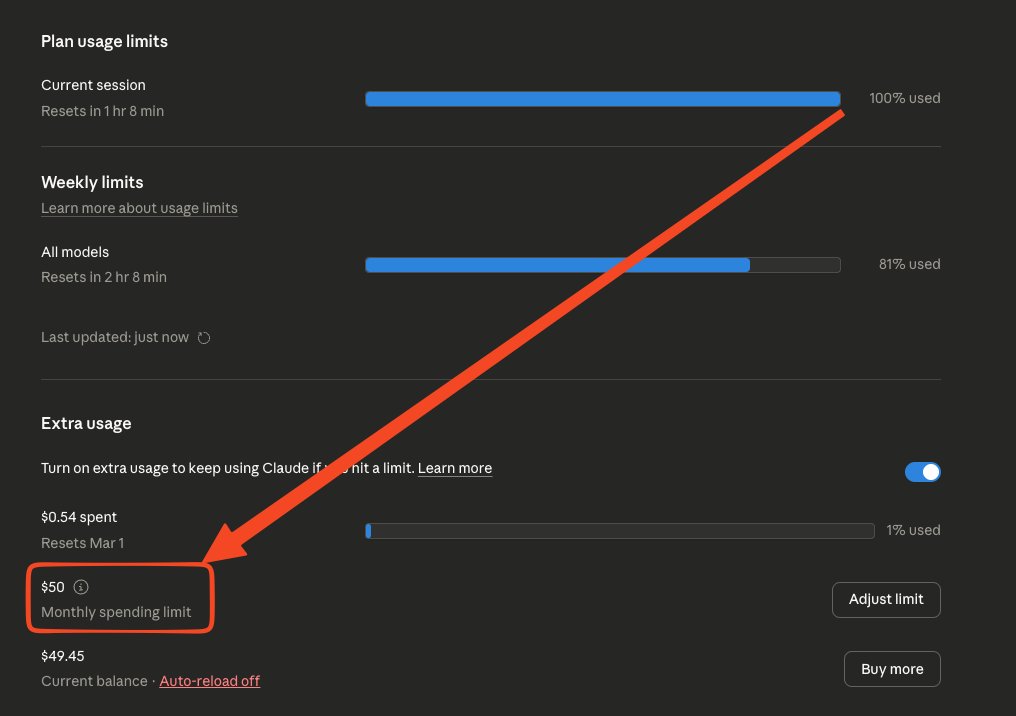1016x716 pixels.
Task: Click the info icon next to $50
Action: point(81,587)
